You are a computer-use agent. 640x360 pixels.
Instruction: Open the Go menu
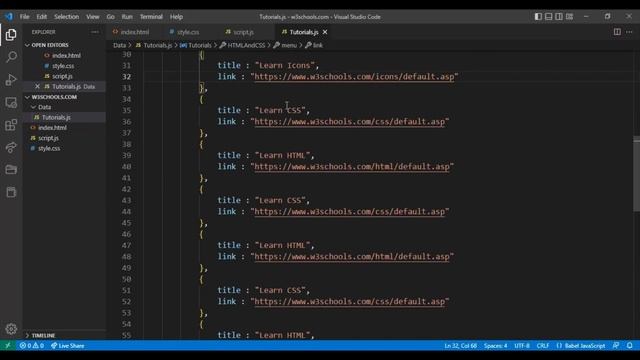tap(111, 17)
